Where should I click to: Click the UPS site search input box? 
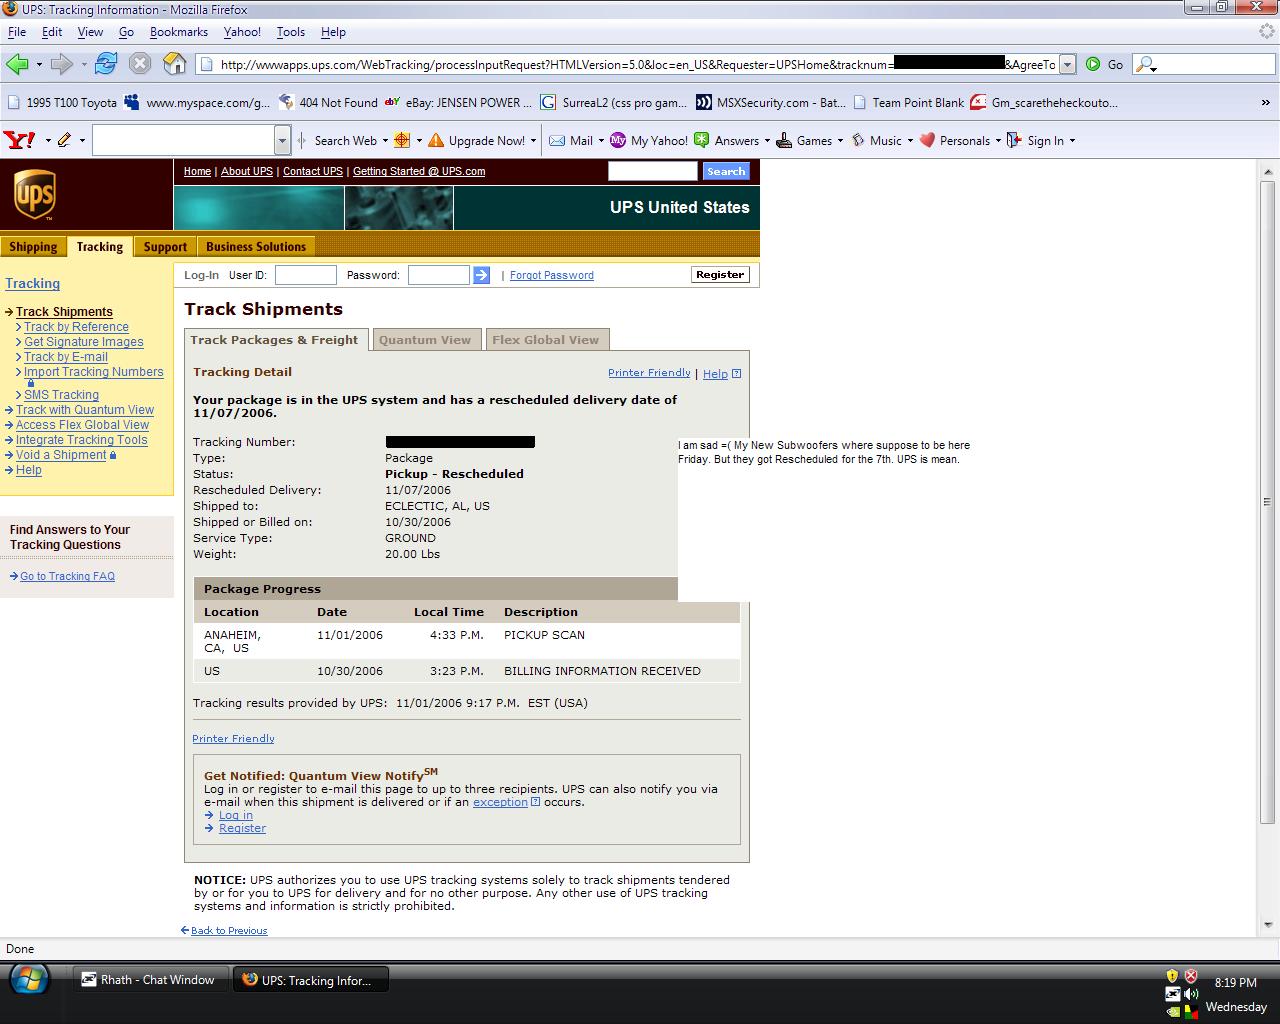tap(653, 171)
